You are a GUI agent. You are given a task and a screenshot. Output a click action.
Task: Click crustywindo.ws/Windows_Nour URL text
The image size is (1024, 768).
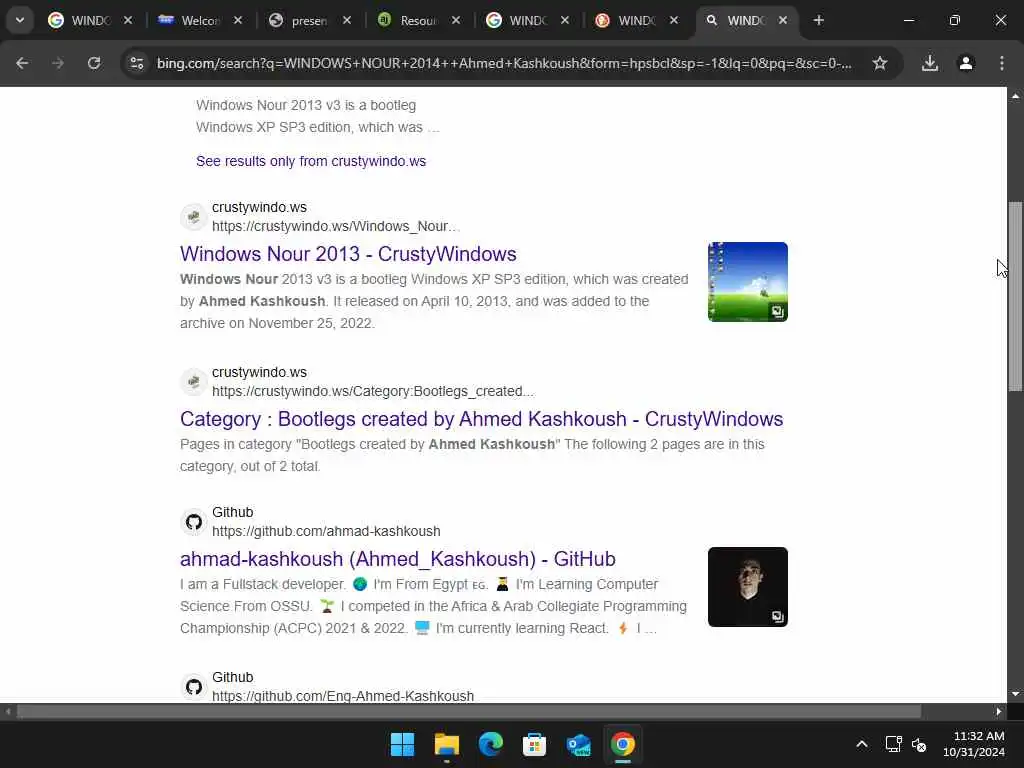[x=336, y=226]
